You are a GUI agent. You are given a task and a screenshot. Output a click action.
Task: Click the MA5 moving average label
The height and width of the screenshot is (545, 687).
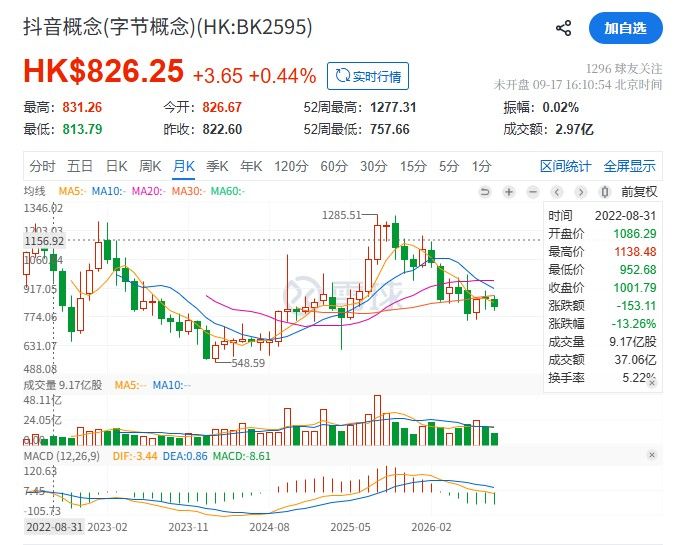[x=71, y=191]
